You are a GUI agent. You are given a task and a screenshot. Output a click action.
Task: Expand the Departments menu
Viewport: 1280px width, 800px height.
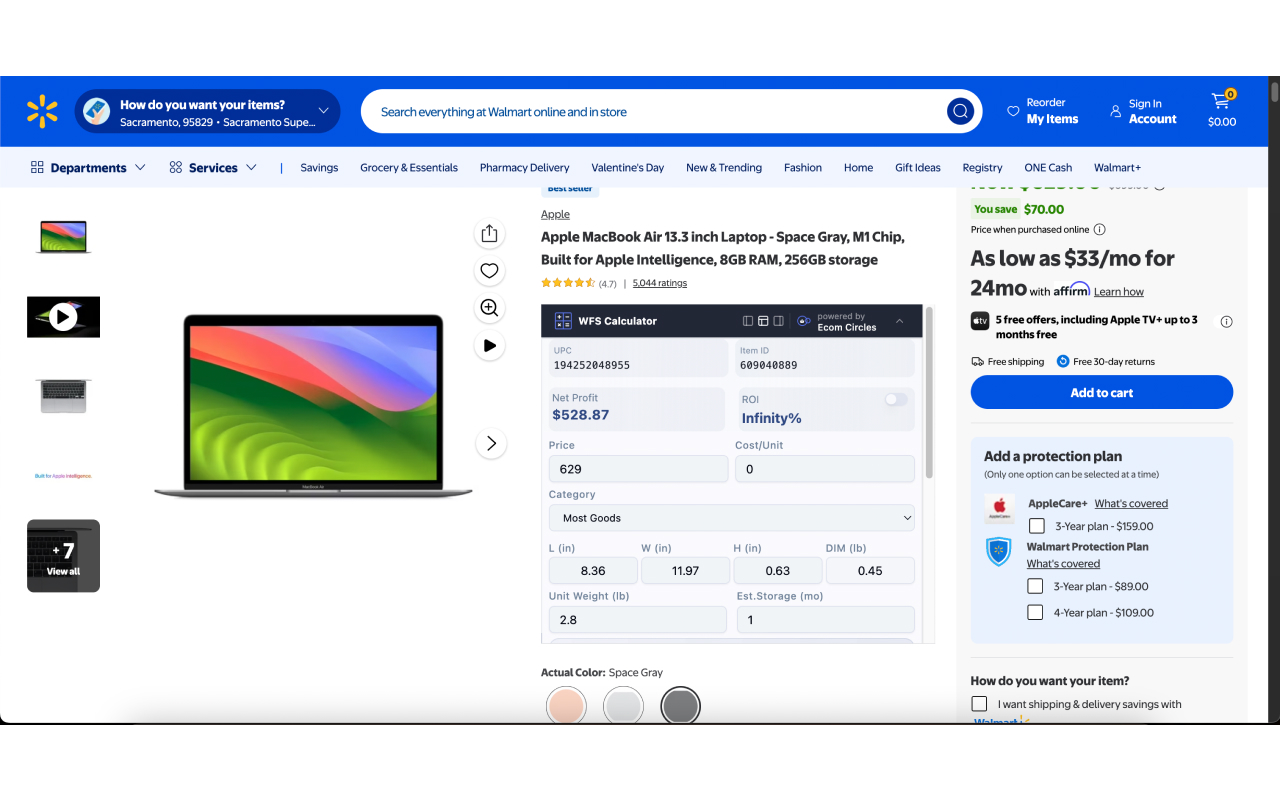point(87,167)
